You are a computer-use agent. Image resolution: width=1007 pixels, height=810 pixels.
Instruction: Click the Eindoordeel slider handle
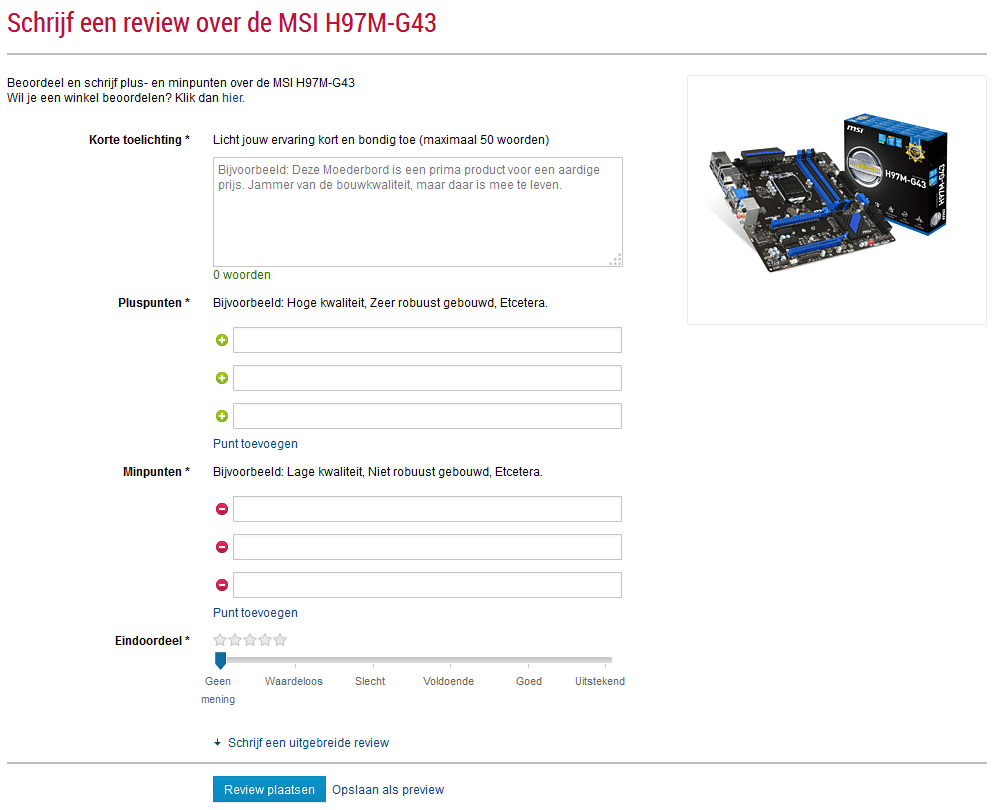click(x=220, y=660)
